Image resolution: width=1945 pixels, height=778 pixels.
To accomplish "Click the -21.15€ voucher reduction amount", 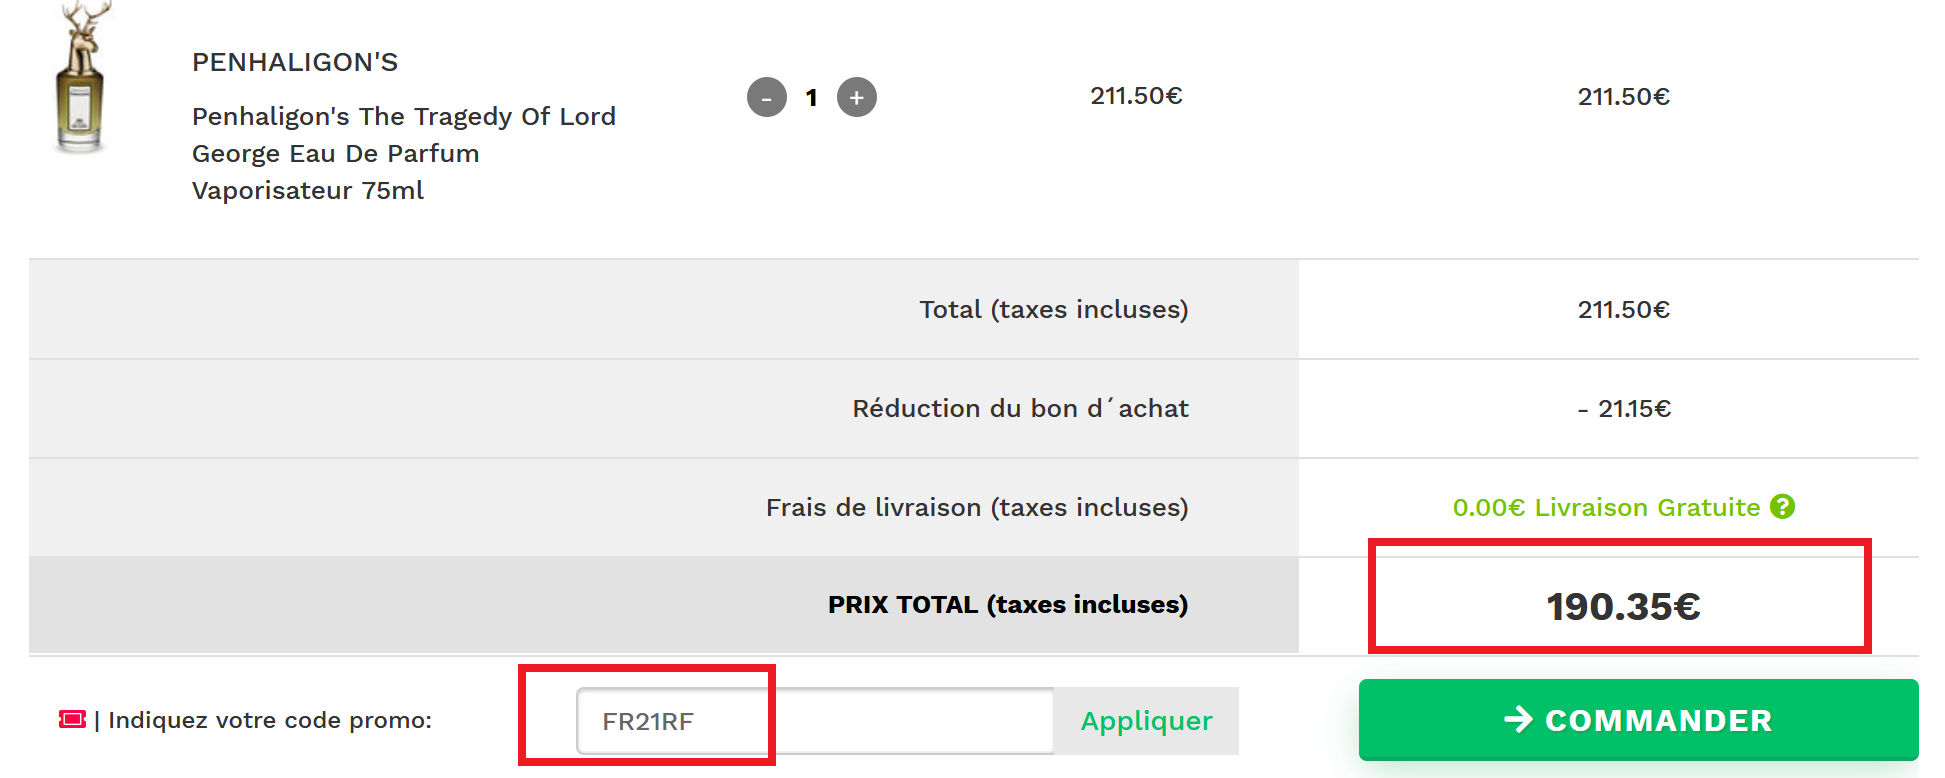I will coord(1624,409).
